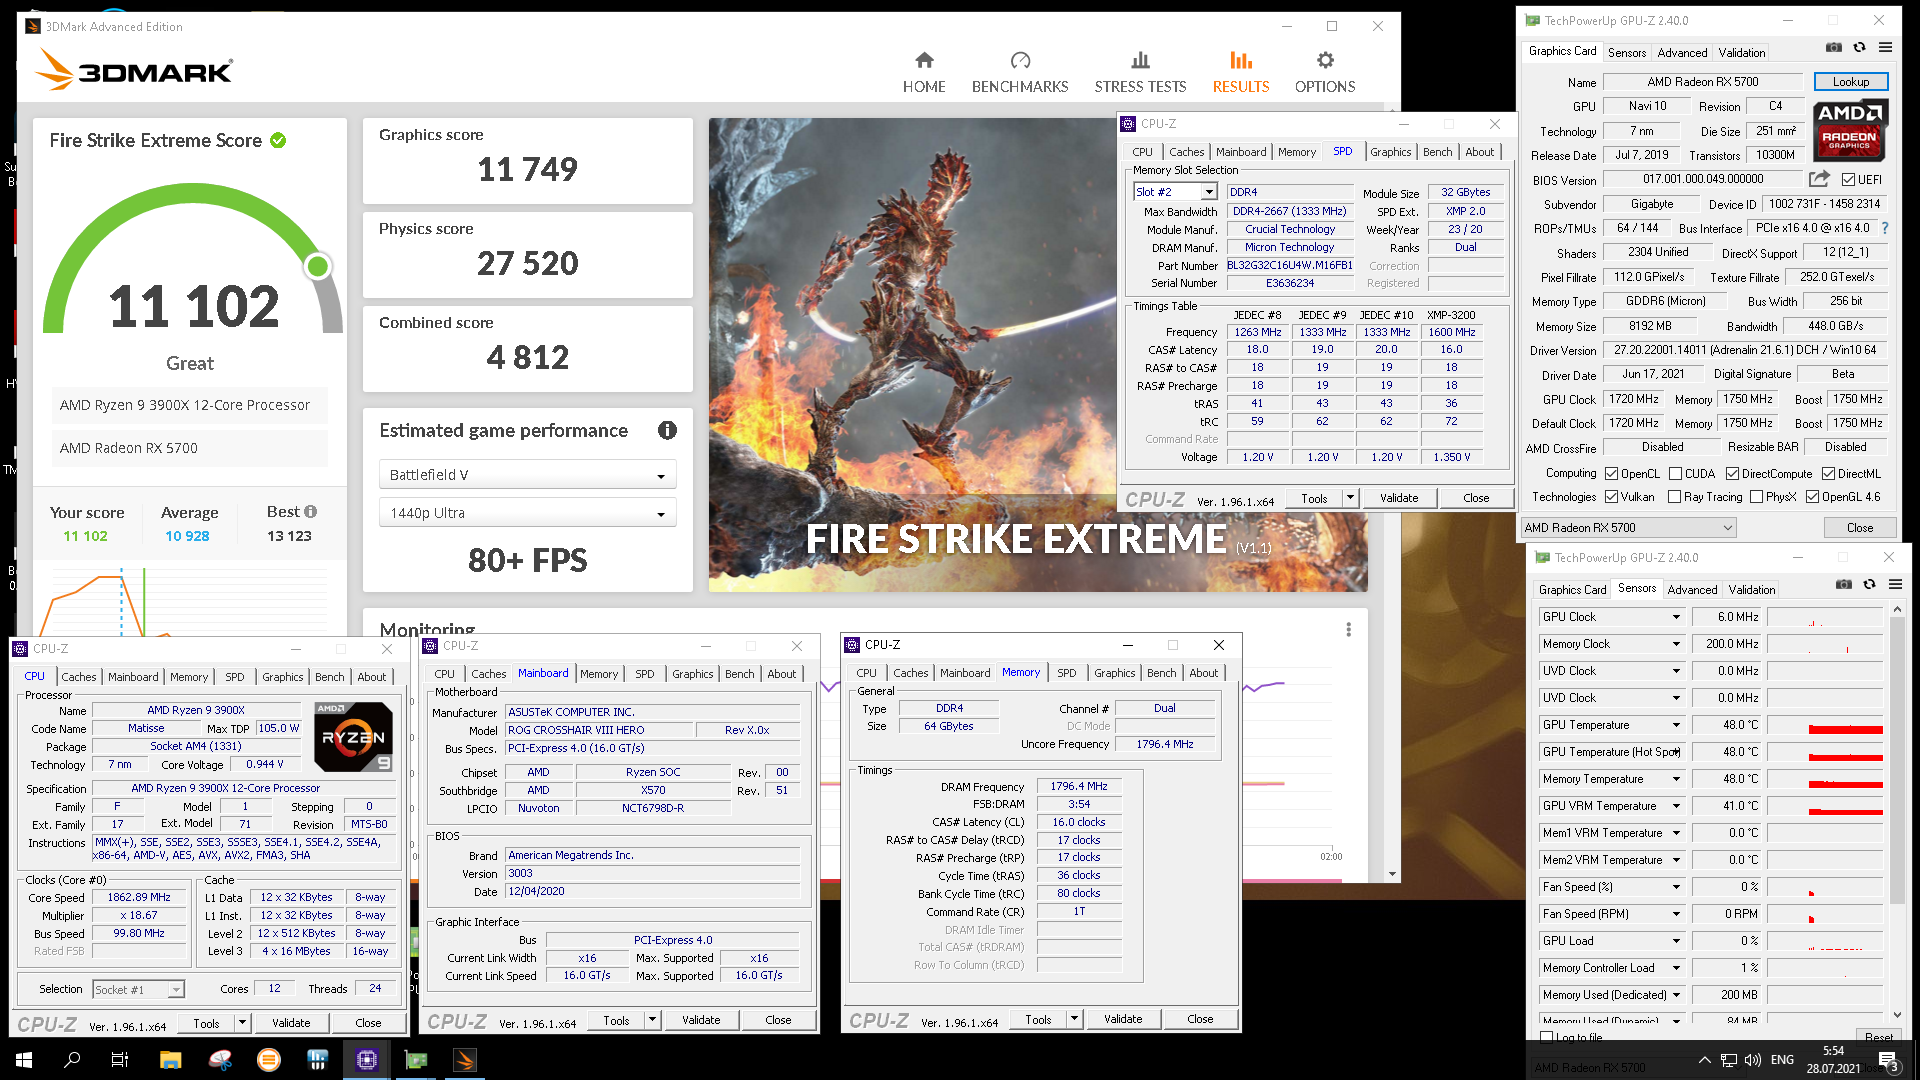
Task: Click the Lookup button in GPU-Z
Action: pos(1850,82)
